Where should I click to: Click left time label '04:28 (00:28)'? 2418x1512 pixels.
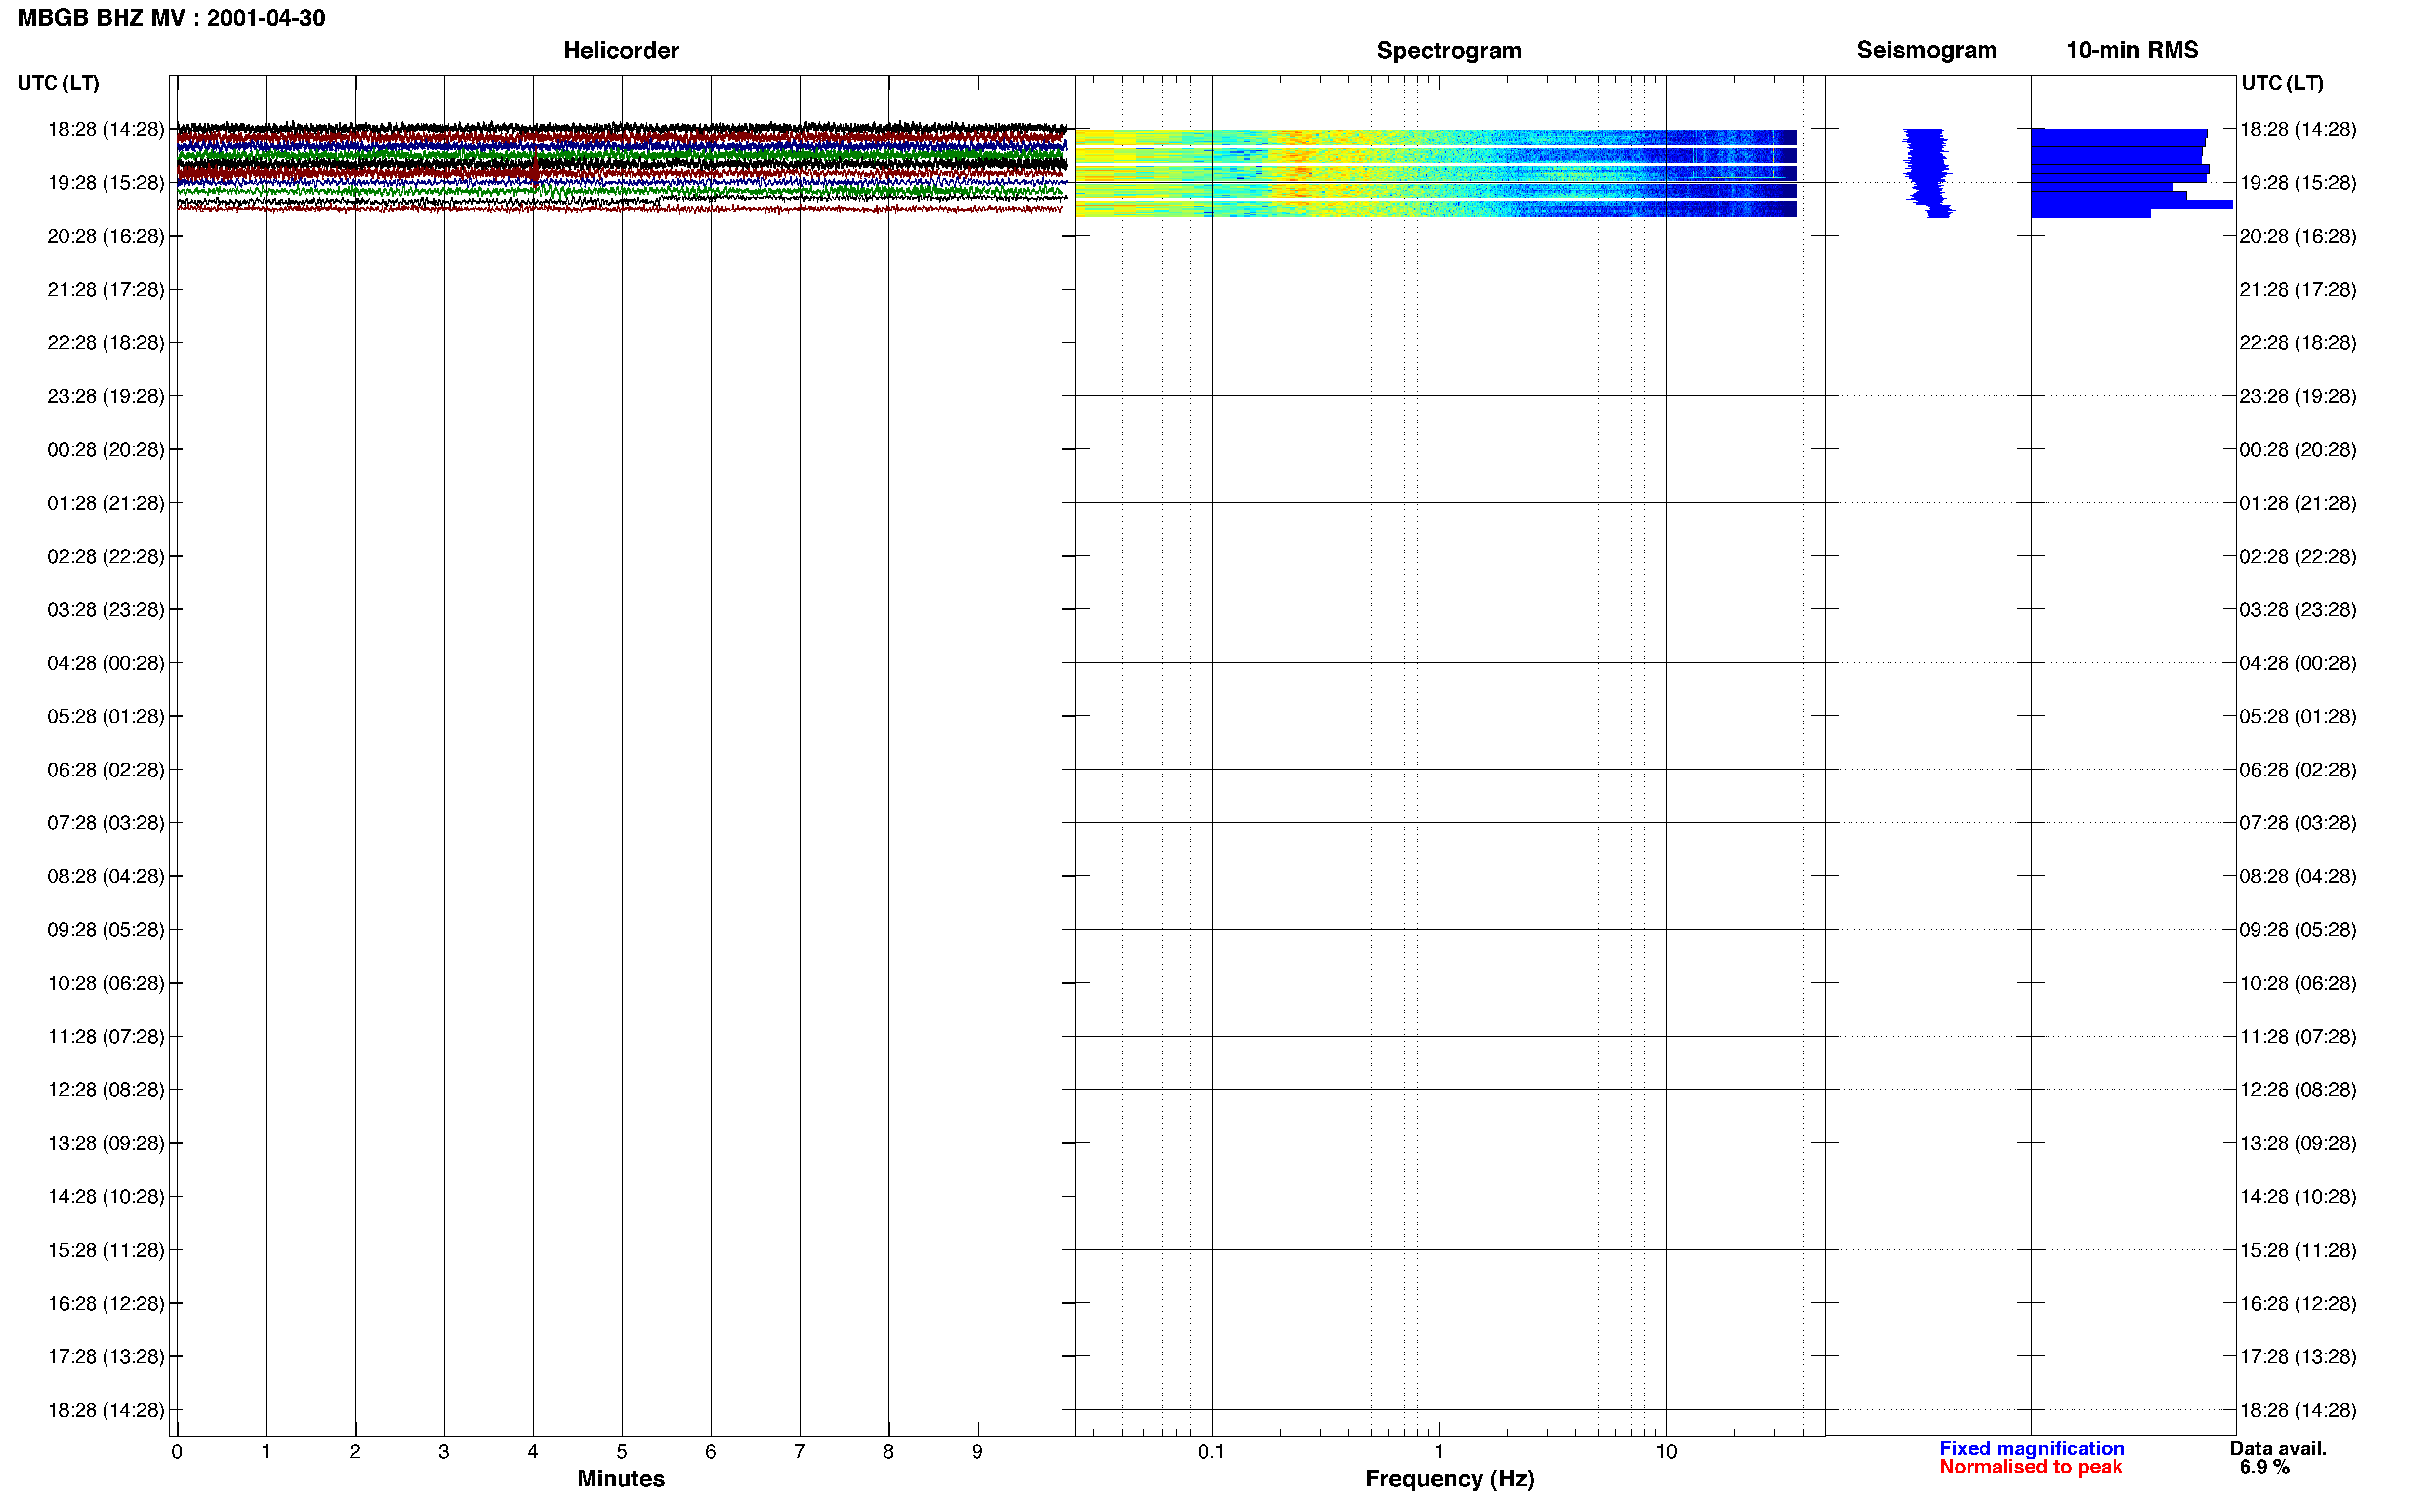pos(106,663)
